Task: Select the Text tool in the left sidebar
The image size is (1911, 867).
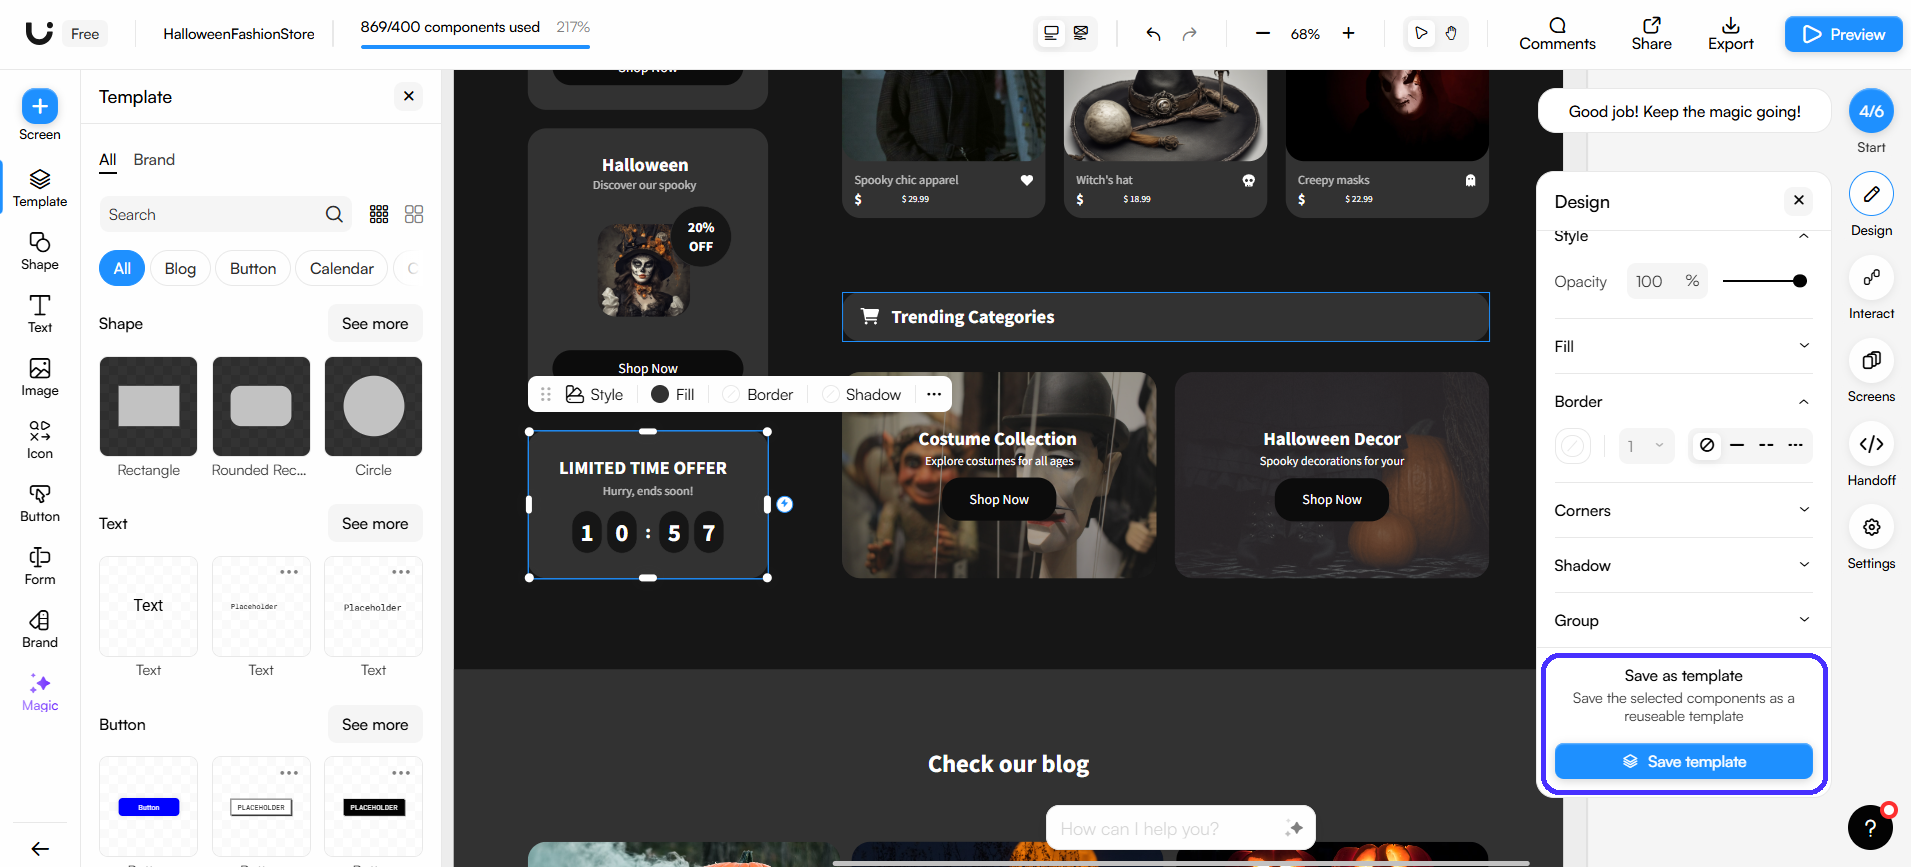Action: (40, 314)
